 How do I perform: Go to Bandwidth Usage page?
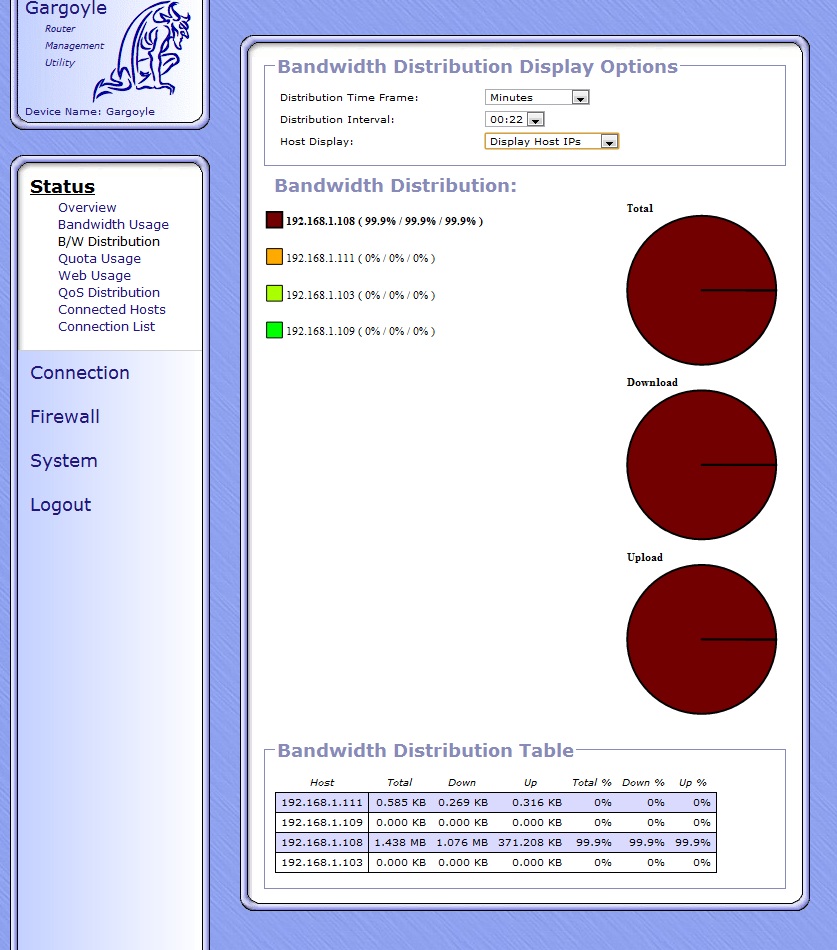(113, 224)
